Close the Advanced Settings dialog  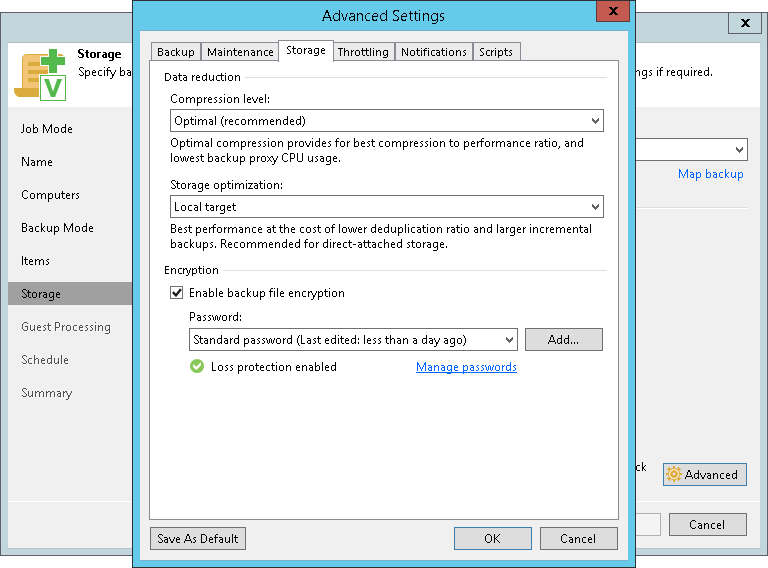pos(612,13)
